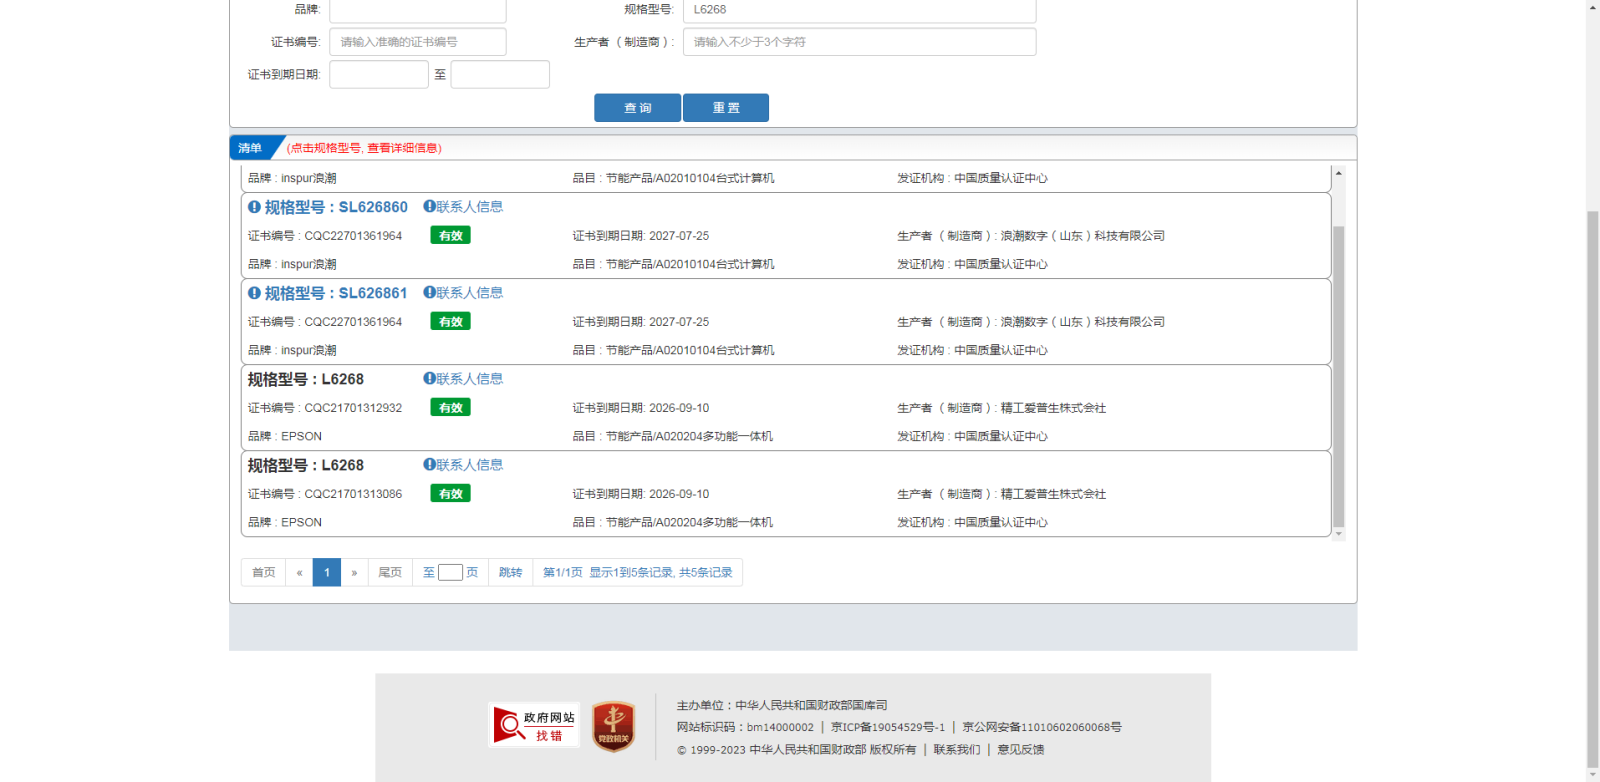This screenshot has height=782, width=1600.
Task: Click 有效 badge for CQC21701313086
Action: pyautogui.click(x=451, y=494)
